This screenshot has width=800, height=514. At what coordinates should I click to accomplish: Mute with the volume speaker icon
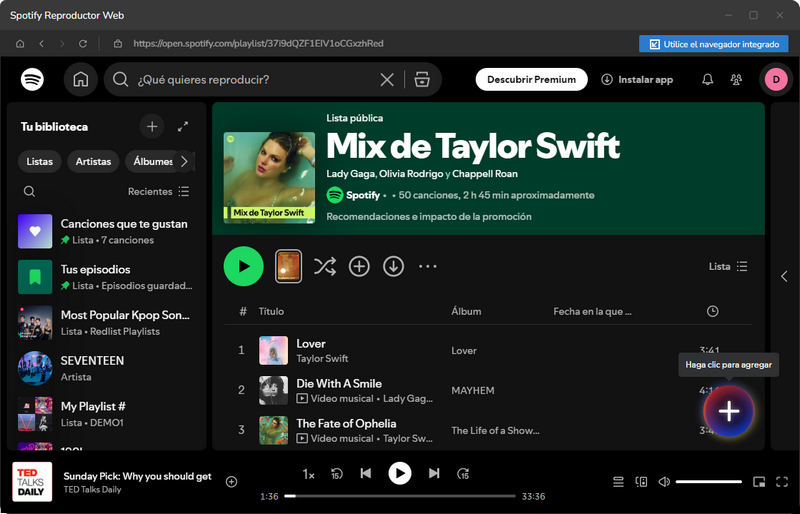(x=664, y=482)
